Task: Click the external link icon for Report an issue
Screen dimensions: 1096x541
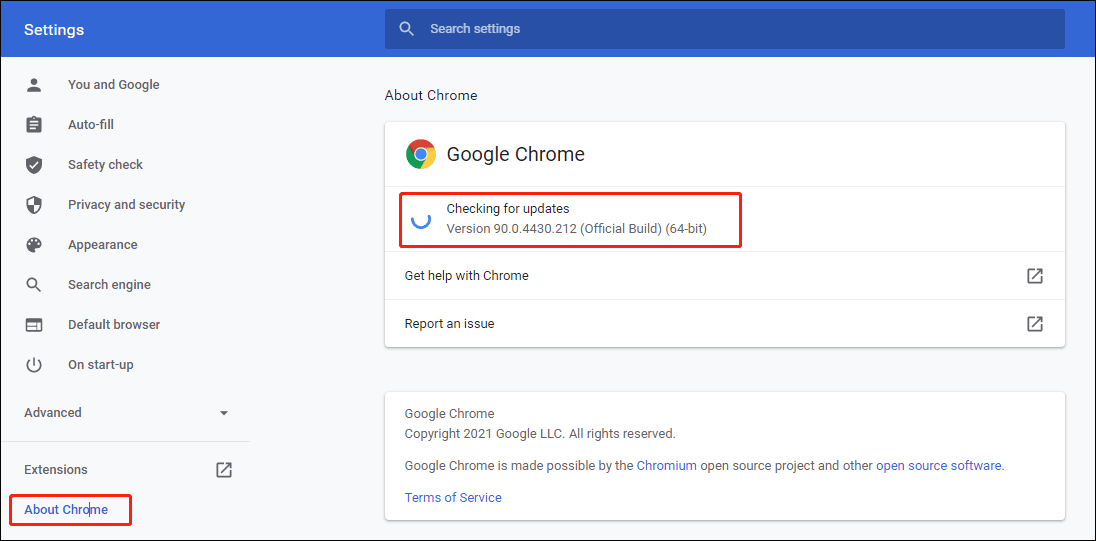Action: (x=1034, y=324)
